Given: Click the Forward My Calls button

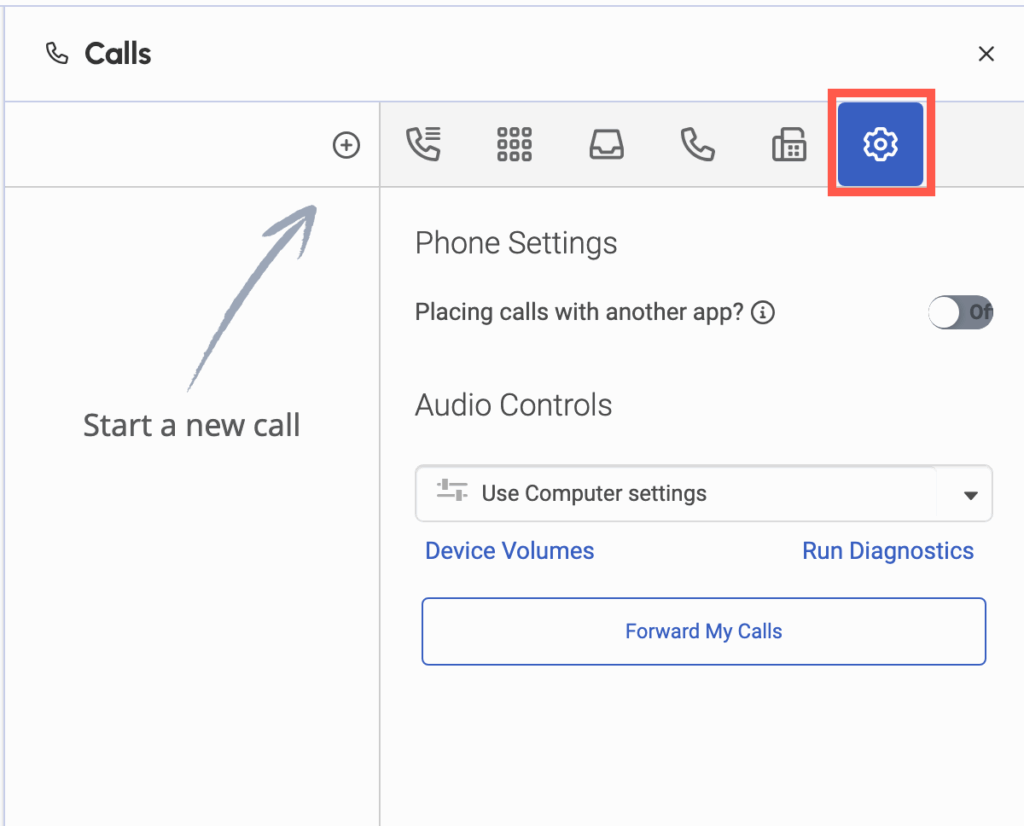Looking at the screenshot, I should [703, 631].
